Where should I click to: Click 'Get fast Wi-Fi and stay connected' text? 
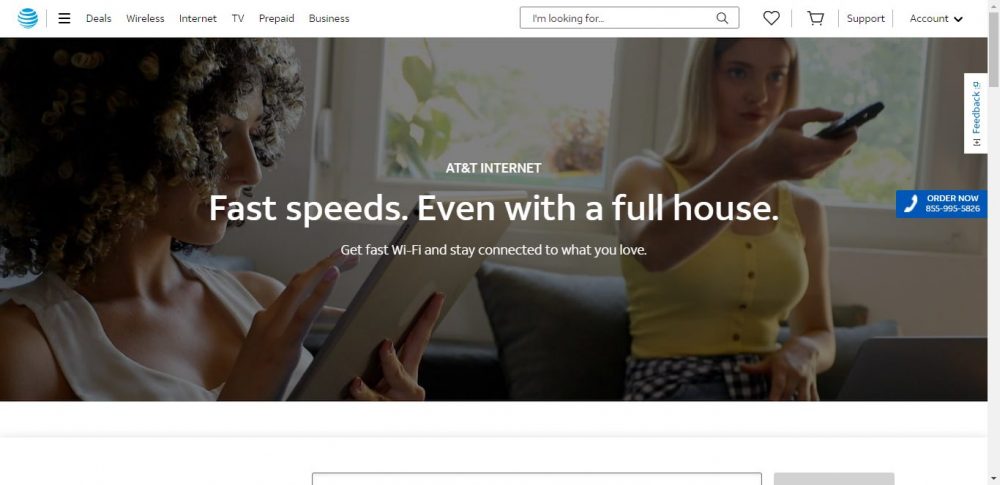(x=494, y=250)
